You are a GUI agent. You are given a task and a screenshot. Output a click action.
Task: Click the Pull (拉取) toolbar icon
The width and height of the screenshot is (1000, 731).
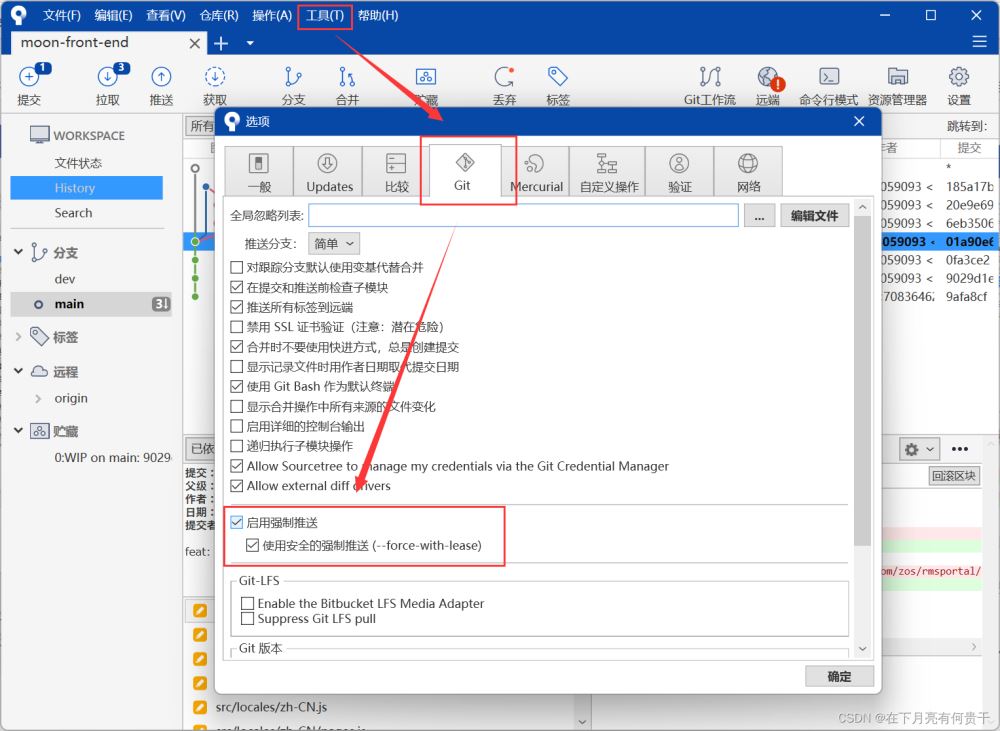108,77
